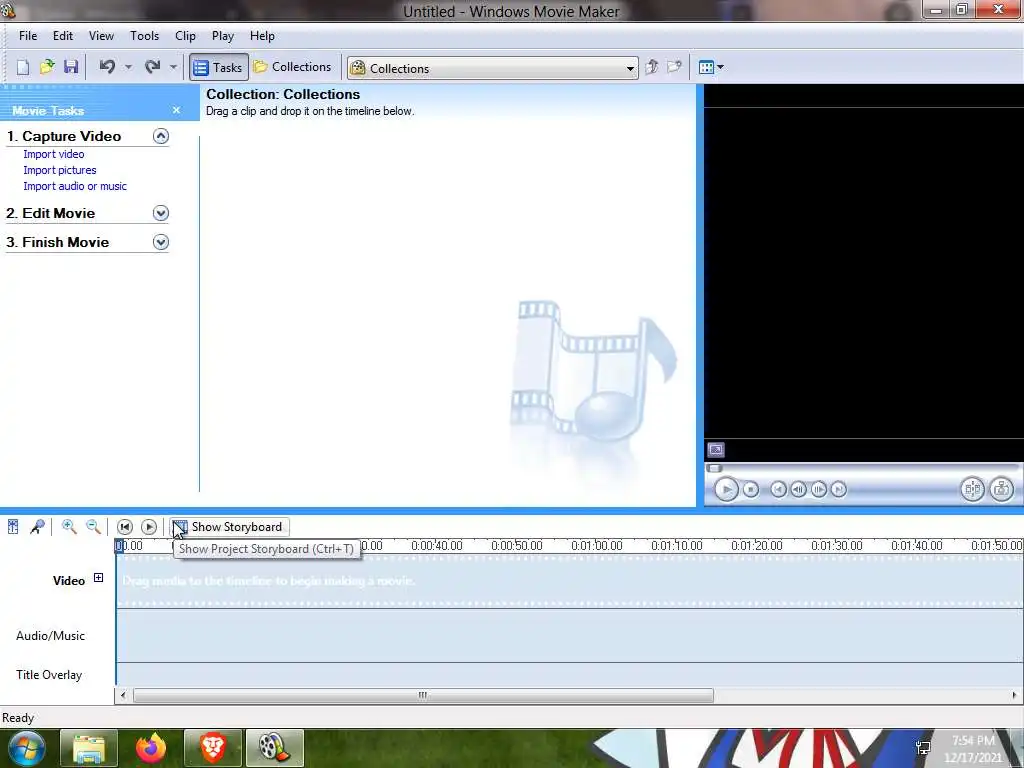1024x768 pixels.
Task: Open the redo history dropdown arrow
Action: point(173,67)
